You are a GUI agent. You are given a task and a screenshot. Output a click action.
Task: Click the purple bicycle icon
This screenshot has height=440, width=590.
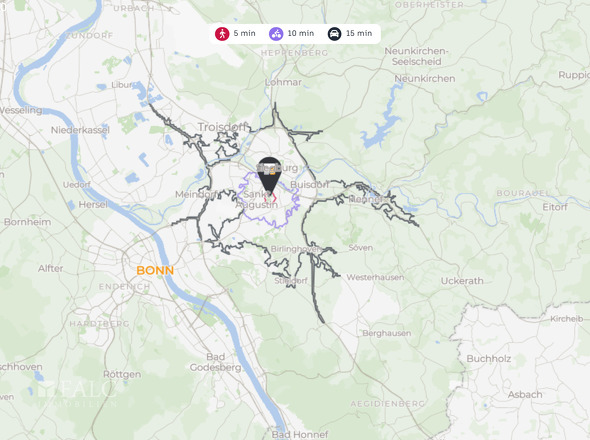click(276, 34)
